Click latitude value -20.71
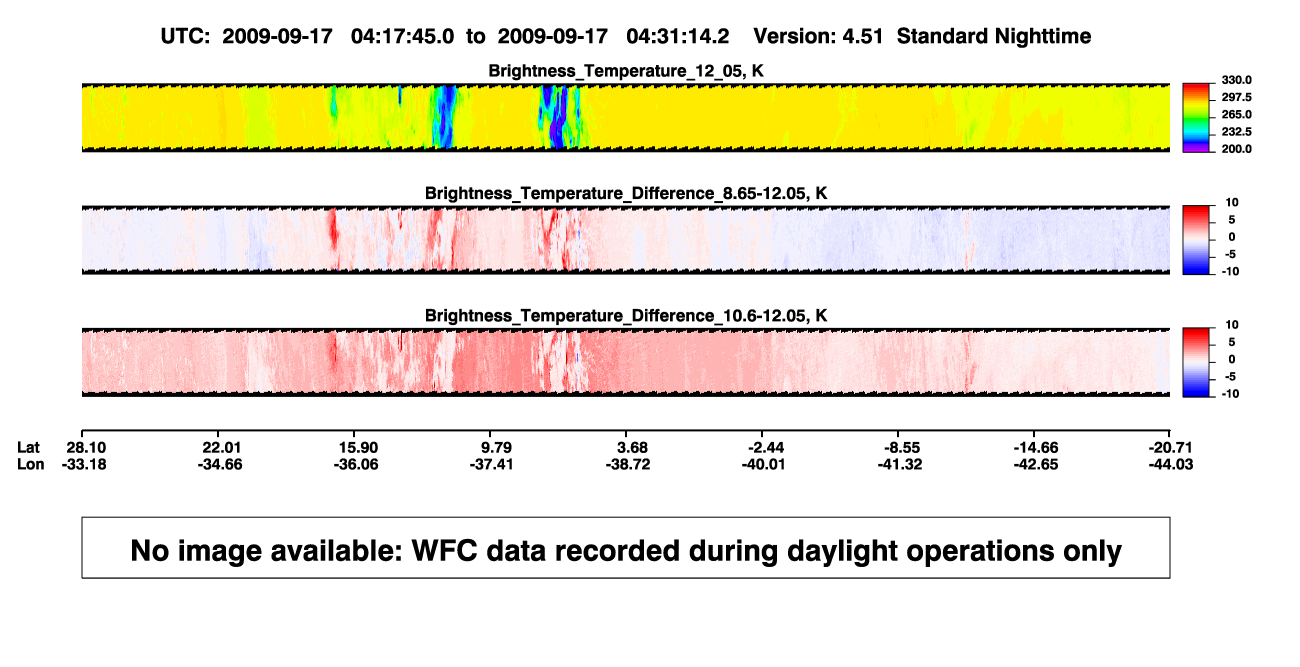This screenshot has height=667, width=1300. point(1171,447)
